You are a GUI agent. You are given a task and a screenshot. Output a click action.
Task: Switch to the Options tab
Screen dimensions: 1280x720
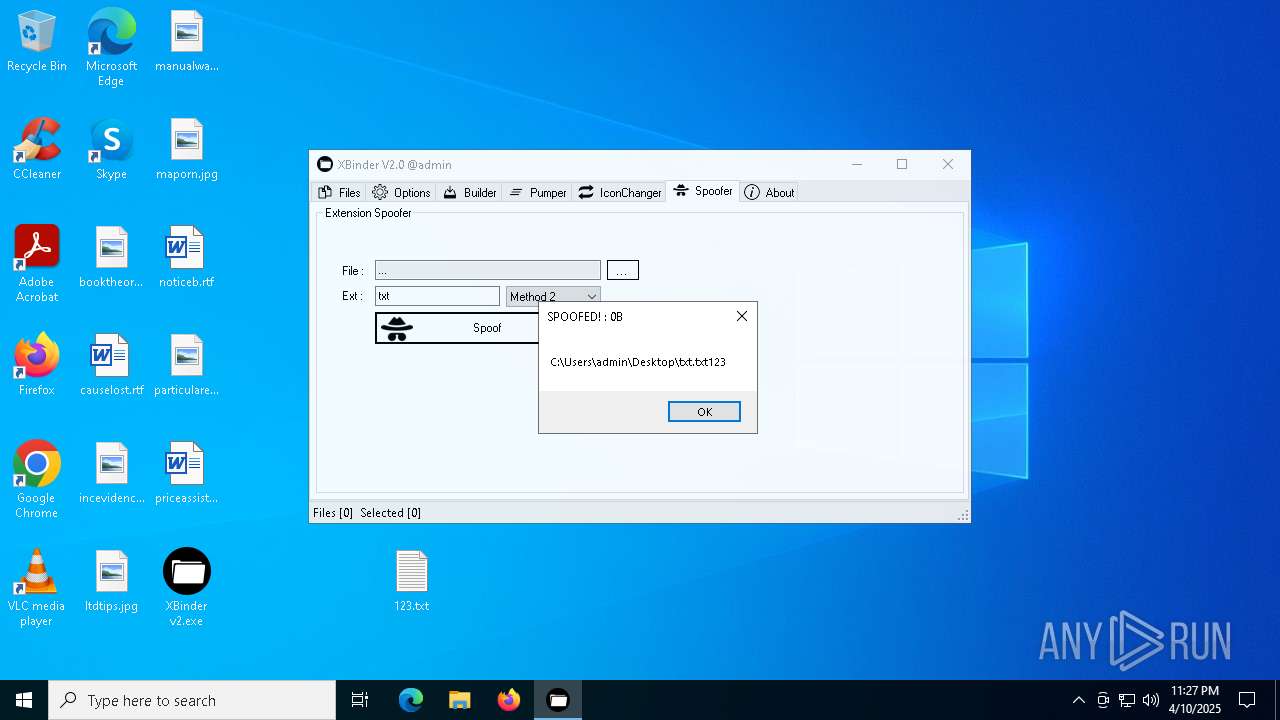401,192
